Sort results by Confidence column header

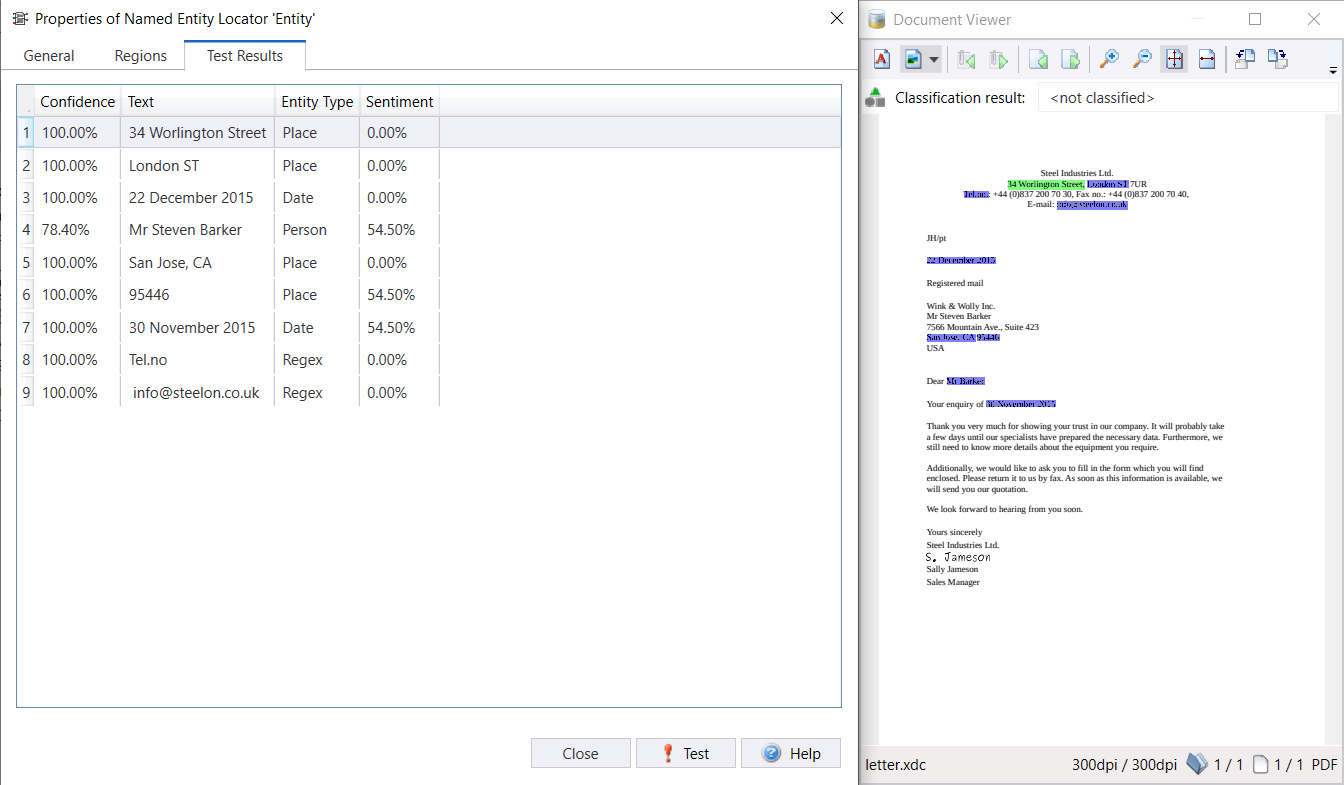(77, 102)
